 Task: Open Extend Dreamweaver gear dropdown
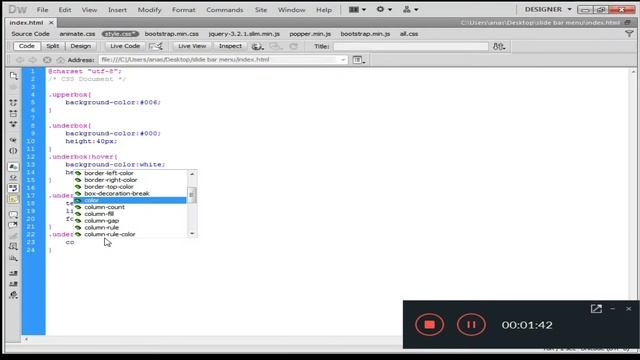(384, 9)
